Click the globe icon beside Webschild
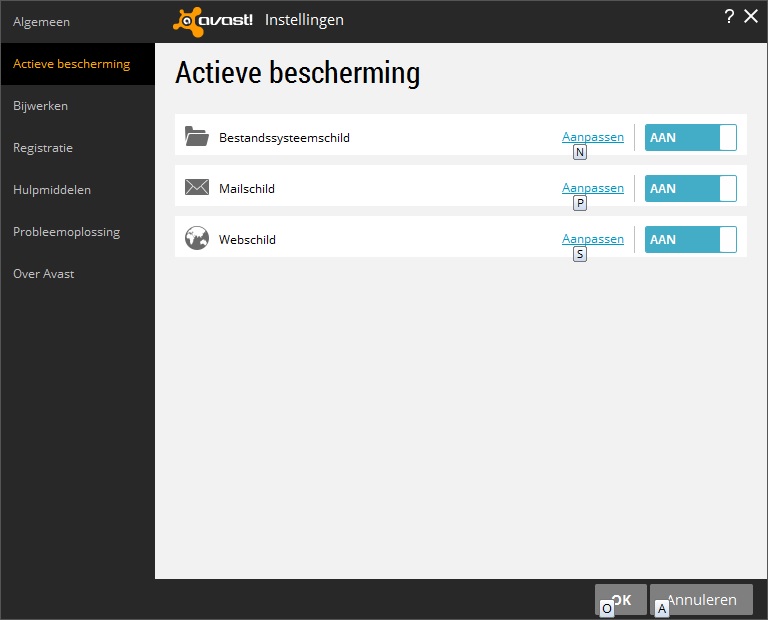768x620 pixels. [196, 238]
